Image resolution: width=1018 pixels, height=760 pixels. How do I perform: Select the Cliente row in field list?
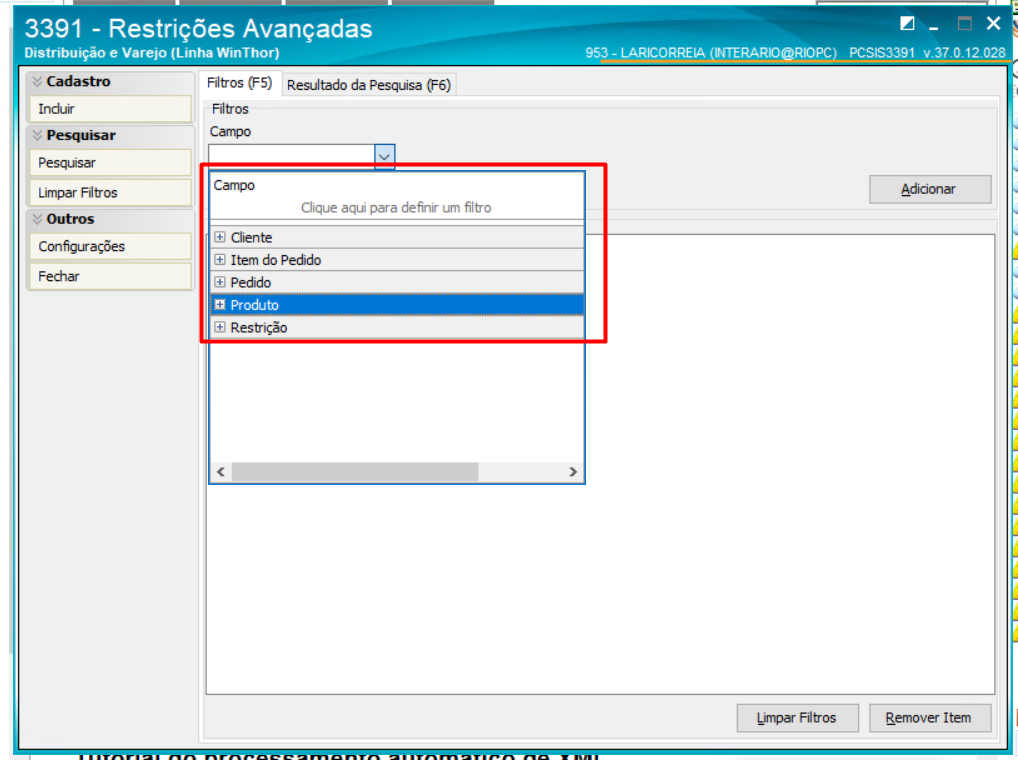tap(397, 238)
